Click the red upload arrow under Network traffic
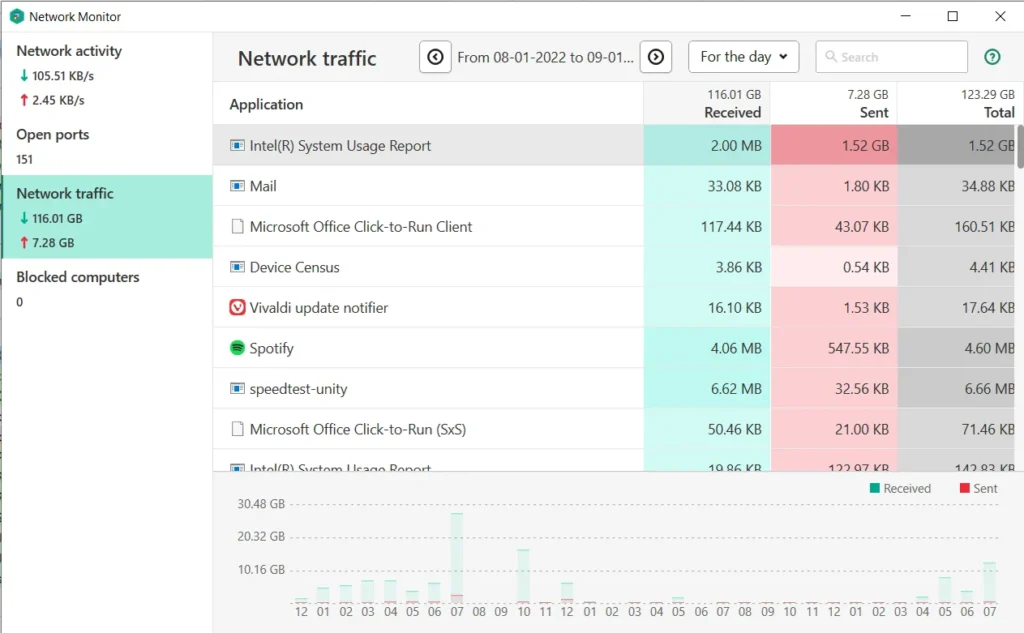Screen dimensions: 1024x633 tap(24, 242)
